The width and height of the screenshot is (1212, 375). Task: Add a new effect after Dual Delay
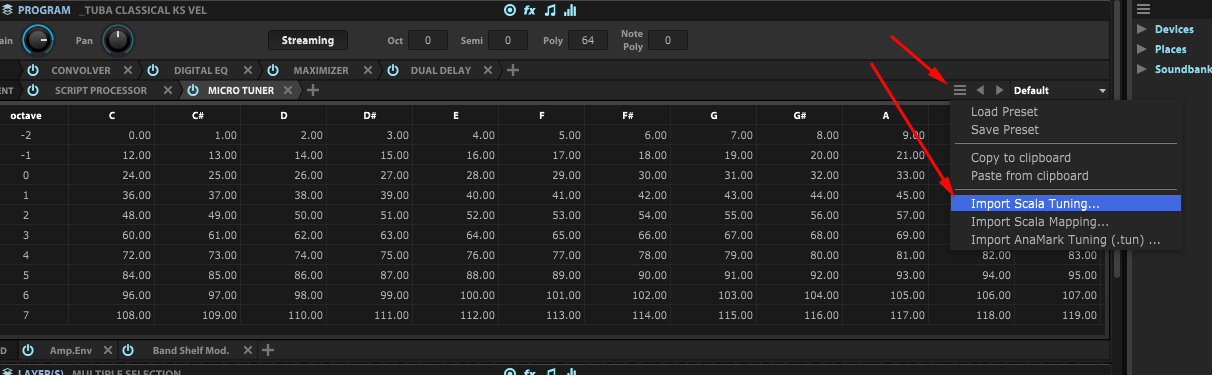tap(513, 71)
